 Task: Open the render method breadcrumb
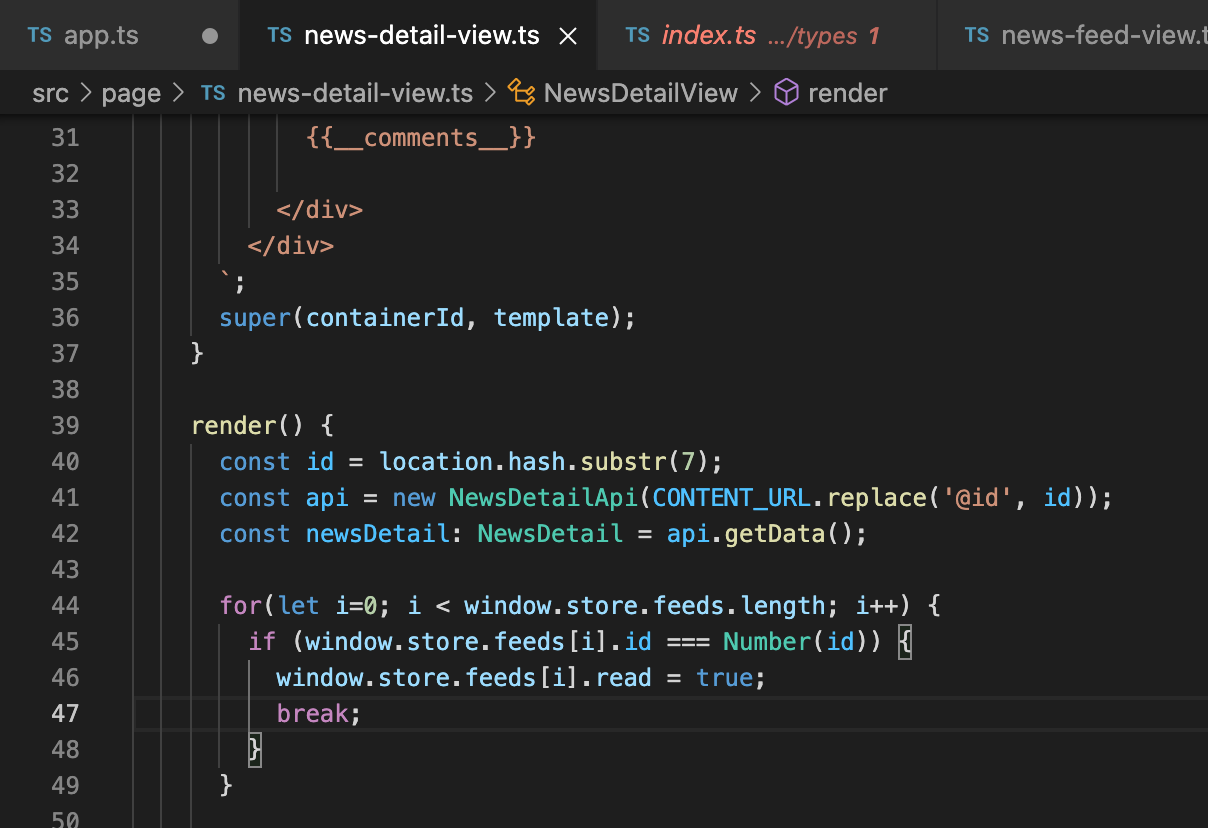(x=848, y=93)
